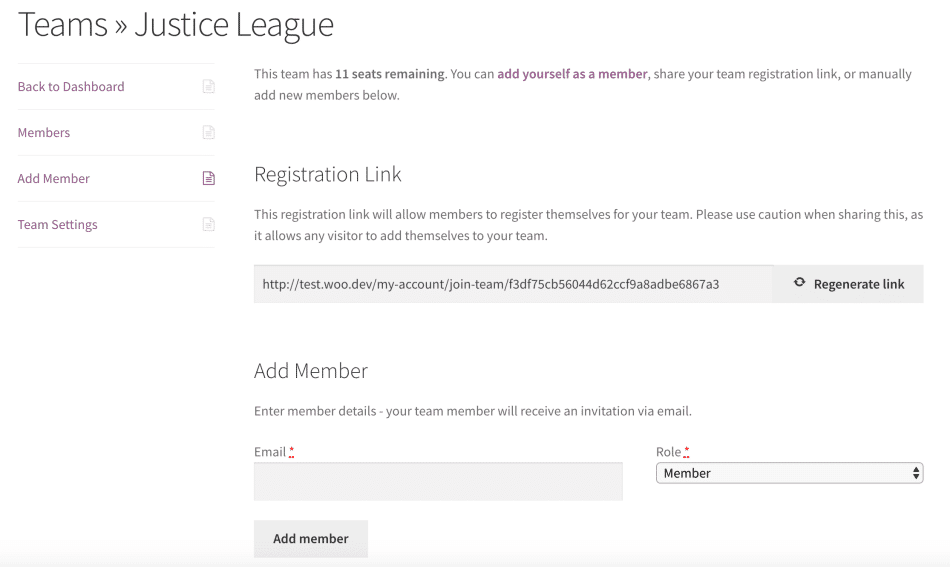This screenshot has width=950, height=567.
Task: Open Team Settings
Action: point(58,225)
